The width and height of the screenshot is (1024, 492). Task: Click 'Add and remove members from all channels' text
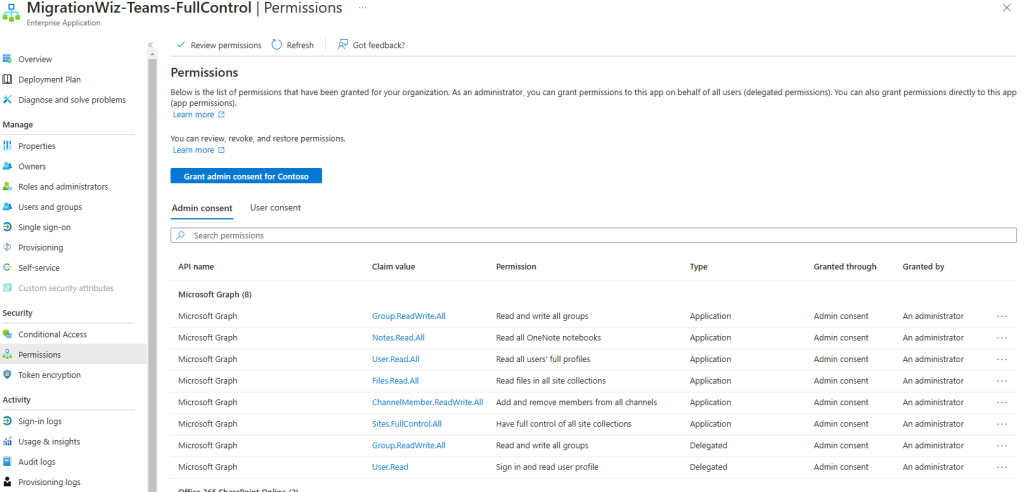577,402
